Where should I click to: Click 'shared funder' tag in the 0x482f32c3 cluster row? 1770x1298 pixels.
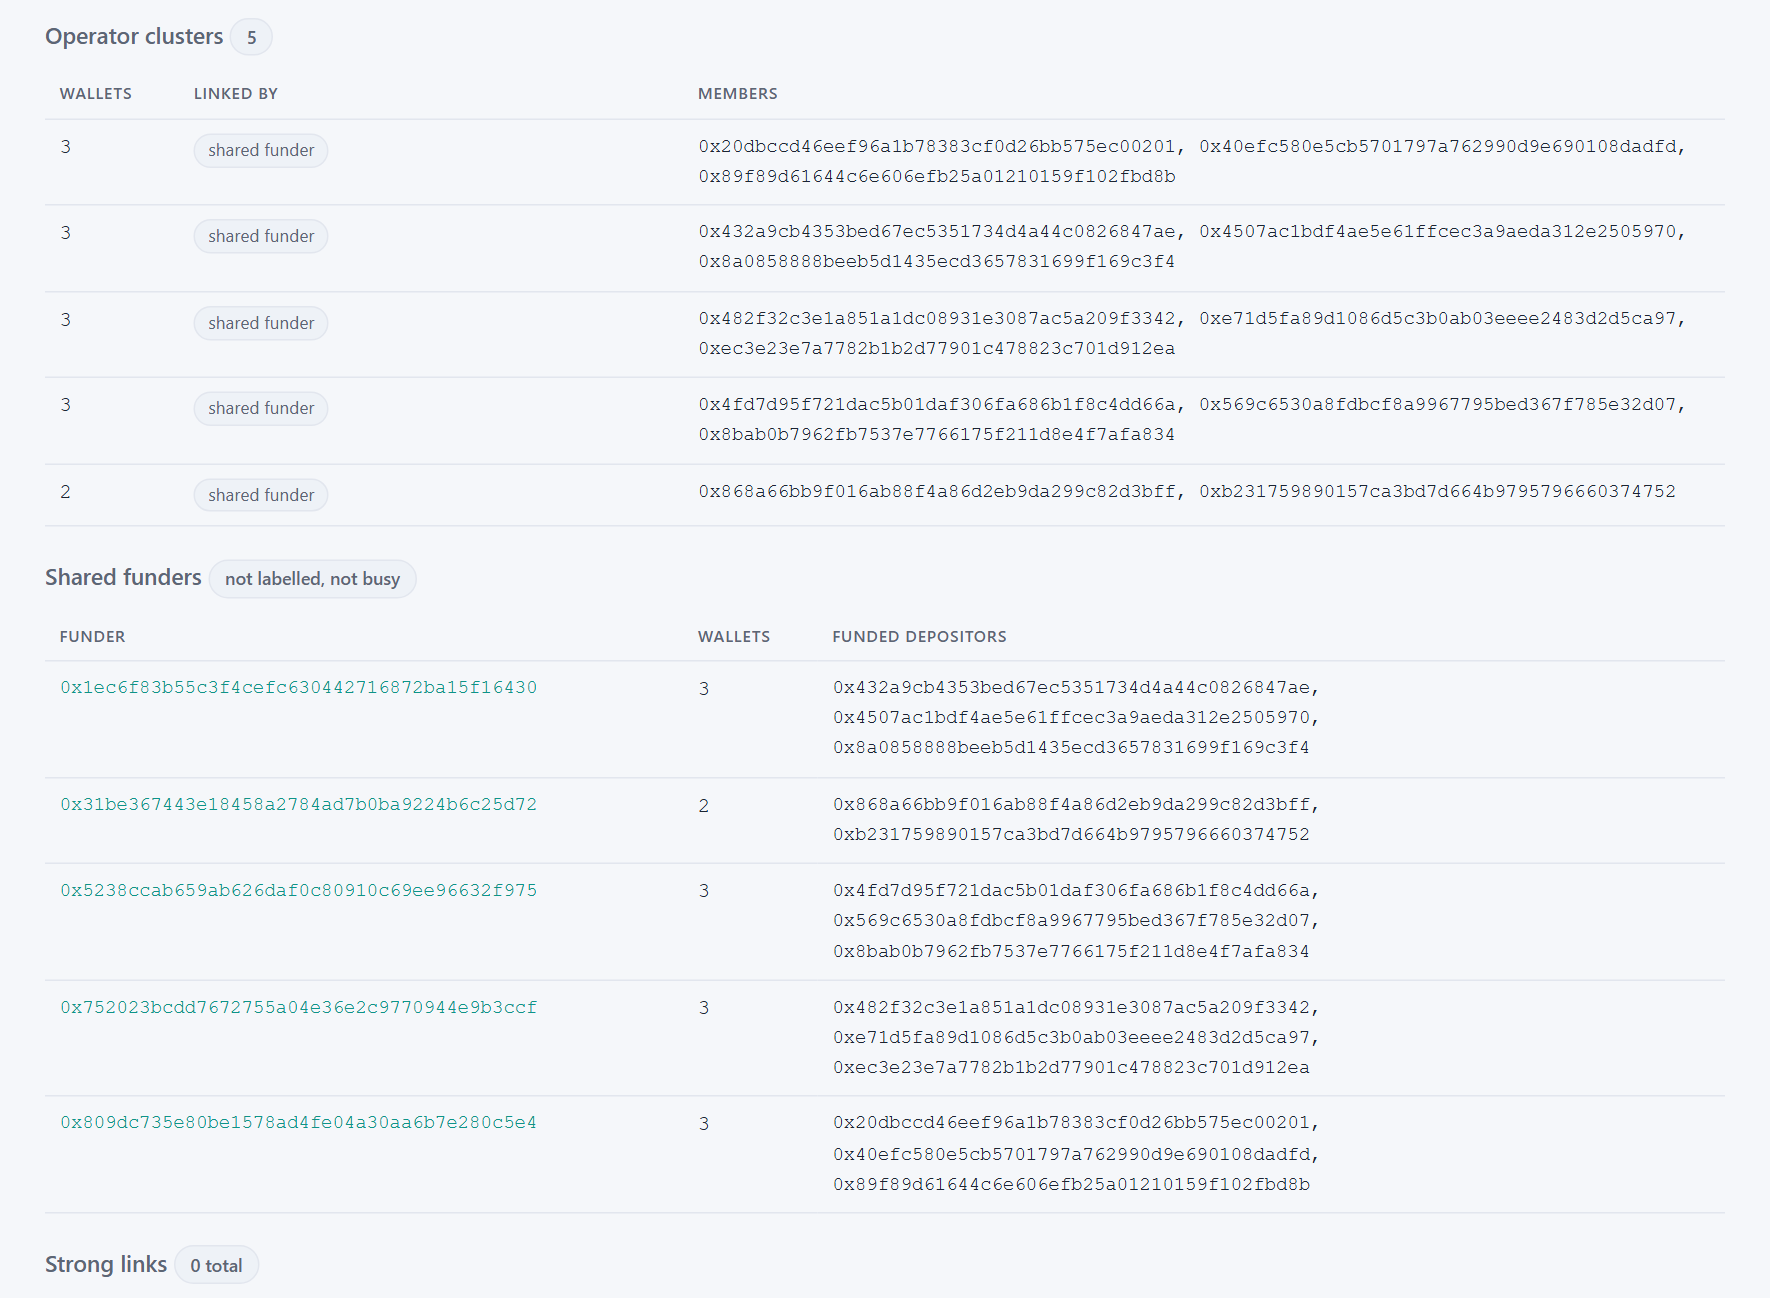[x=261, y=323]
